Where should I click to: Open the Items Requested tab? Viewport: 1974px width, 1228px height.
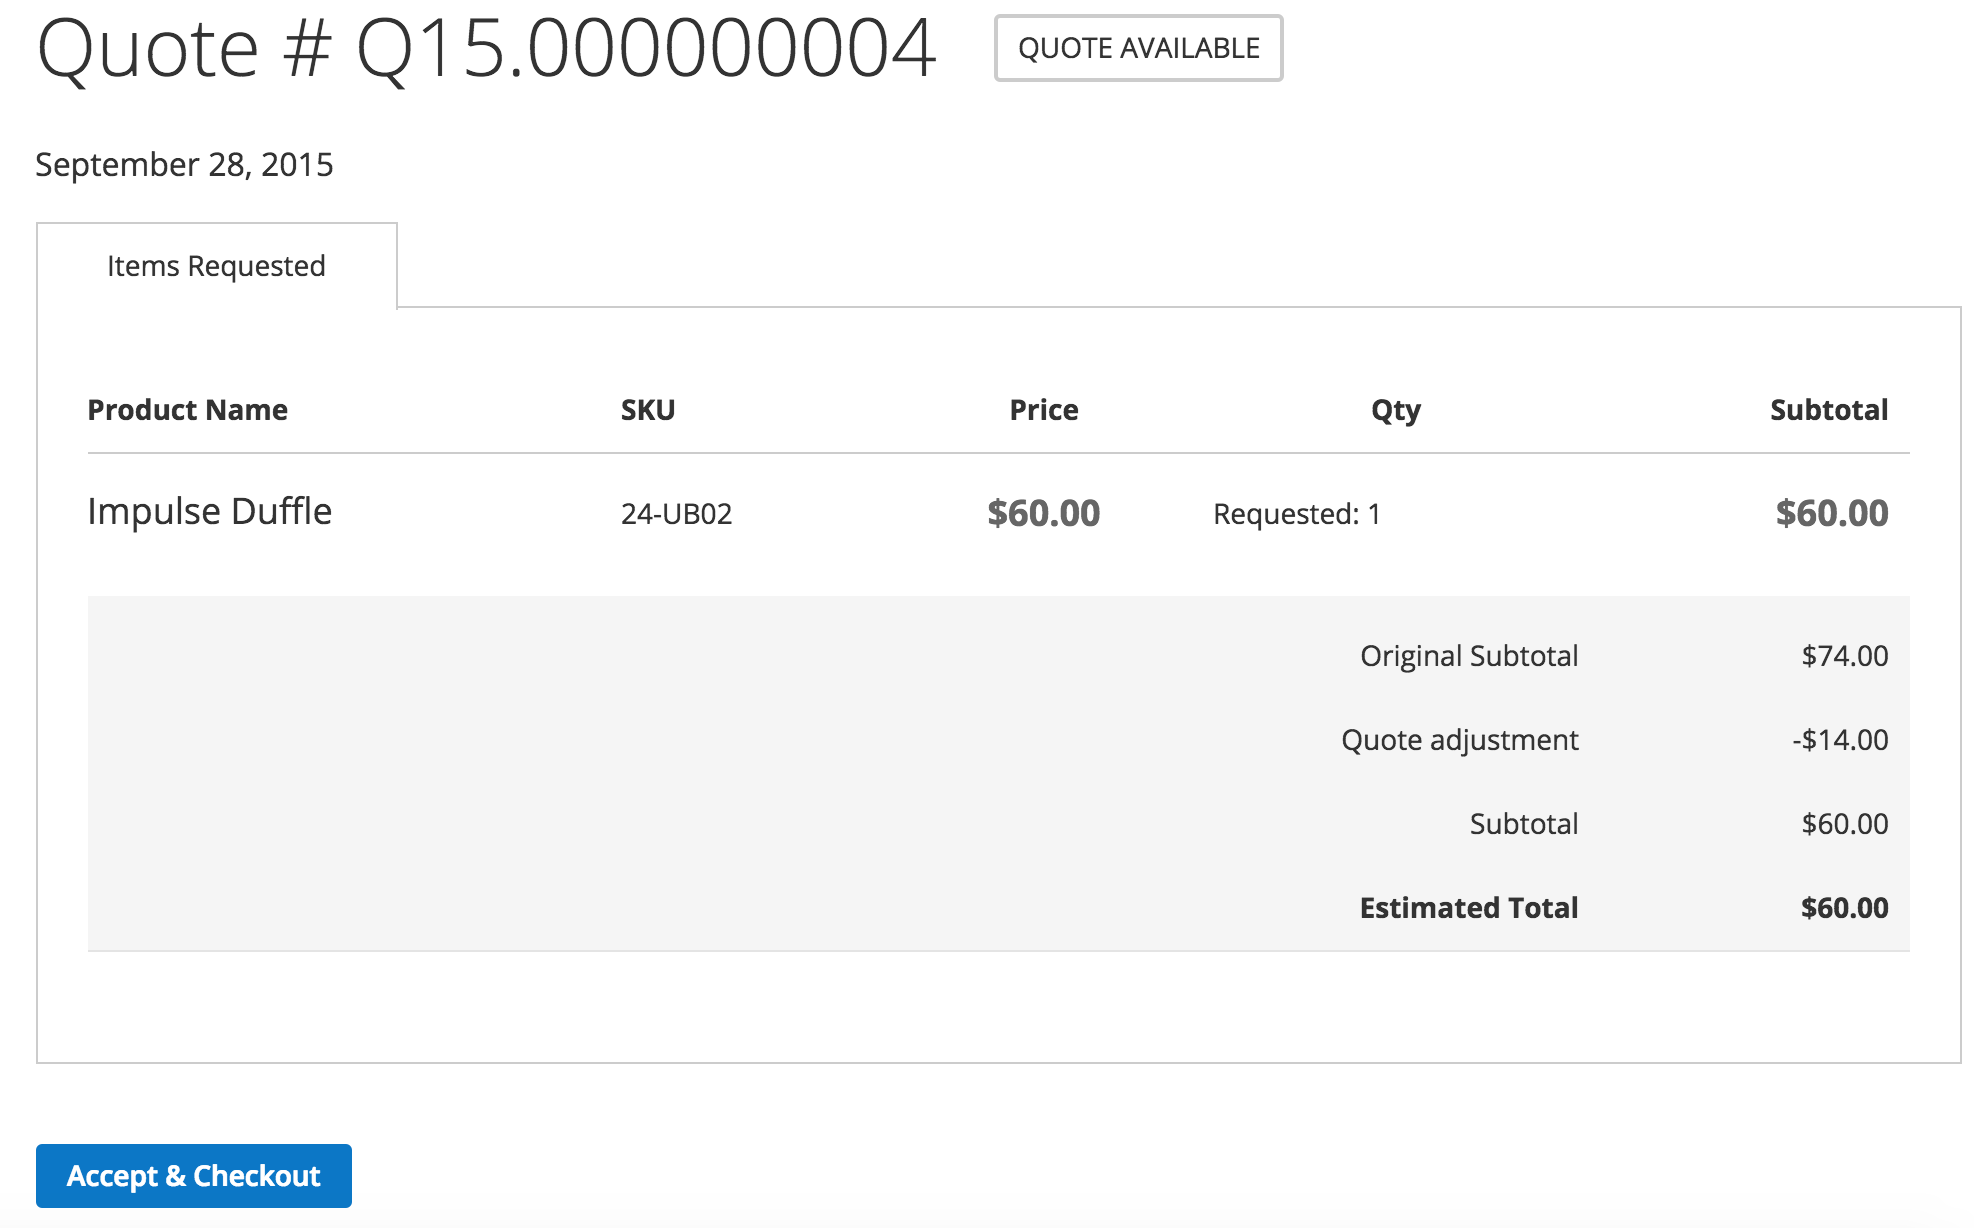pos(216,266)
